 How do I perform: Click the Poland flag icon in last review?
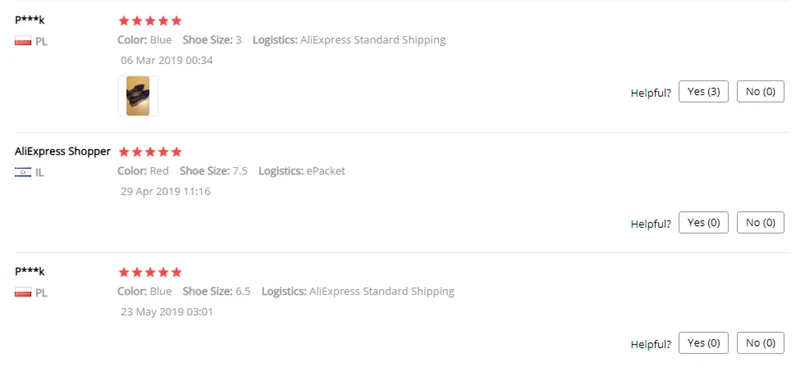[23, 293]
